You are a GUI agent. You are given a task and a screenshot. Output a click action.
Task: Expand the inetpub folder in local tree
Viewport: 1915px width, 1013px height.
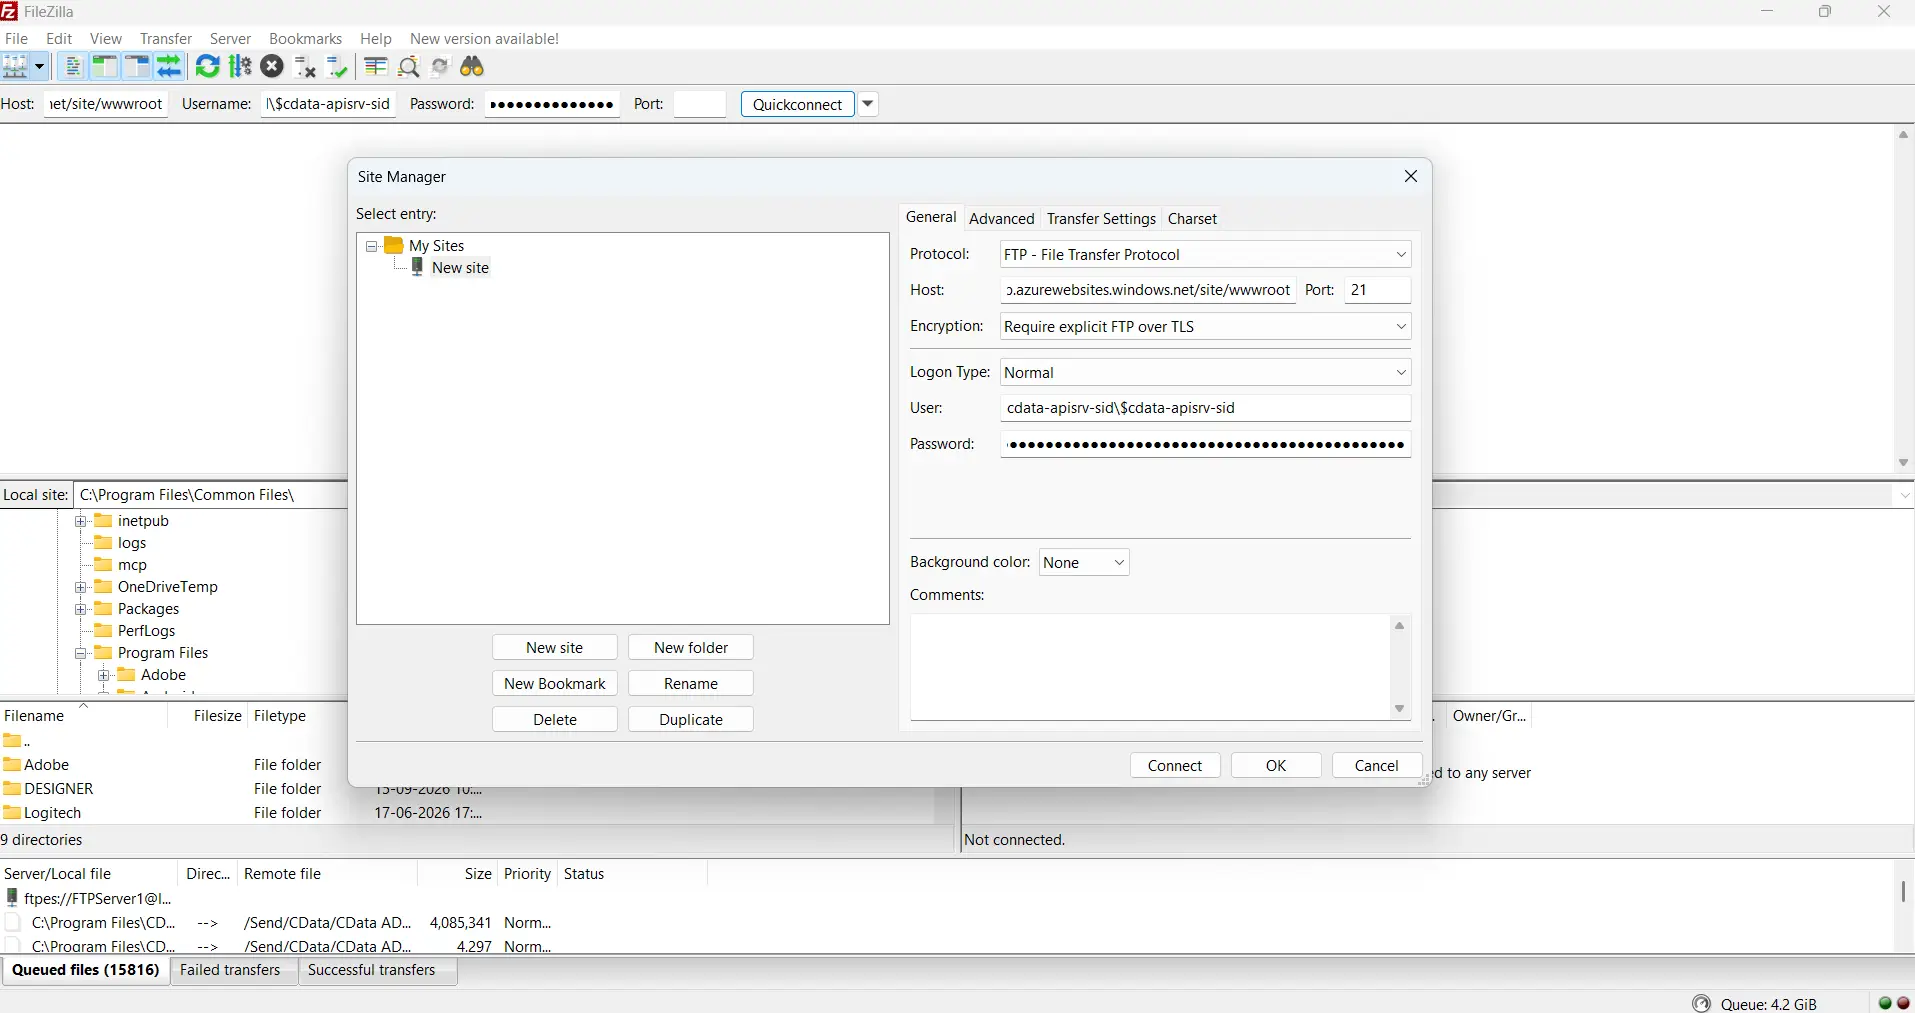81,521
